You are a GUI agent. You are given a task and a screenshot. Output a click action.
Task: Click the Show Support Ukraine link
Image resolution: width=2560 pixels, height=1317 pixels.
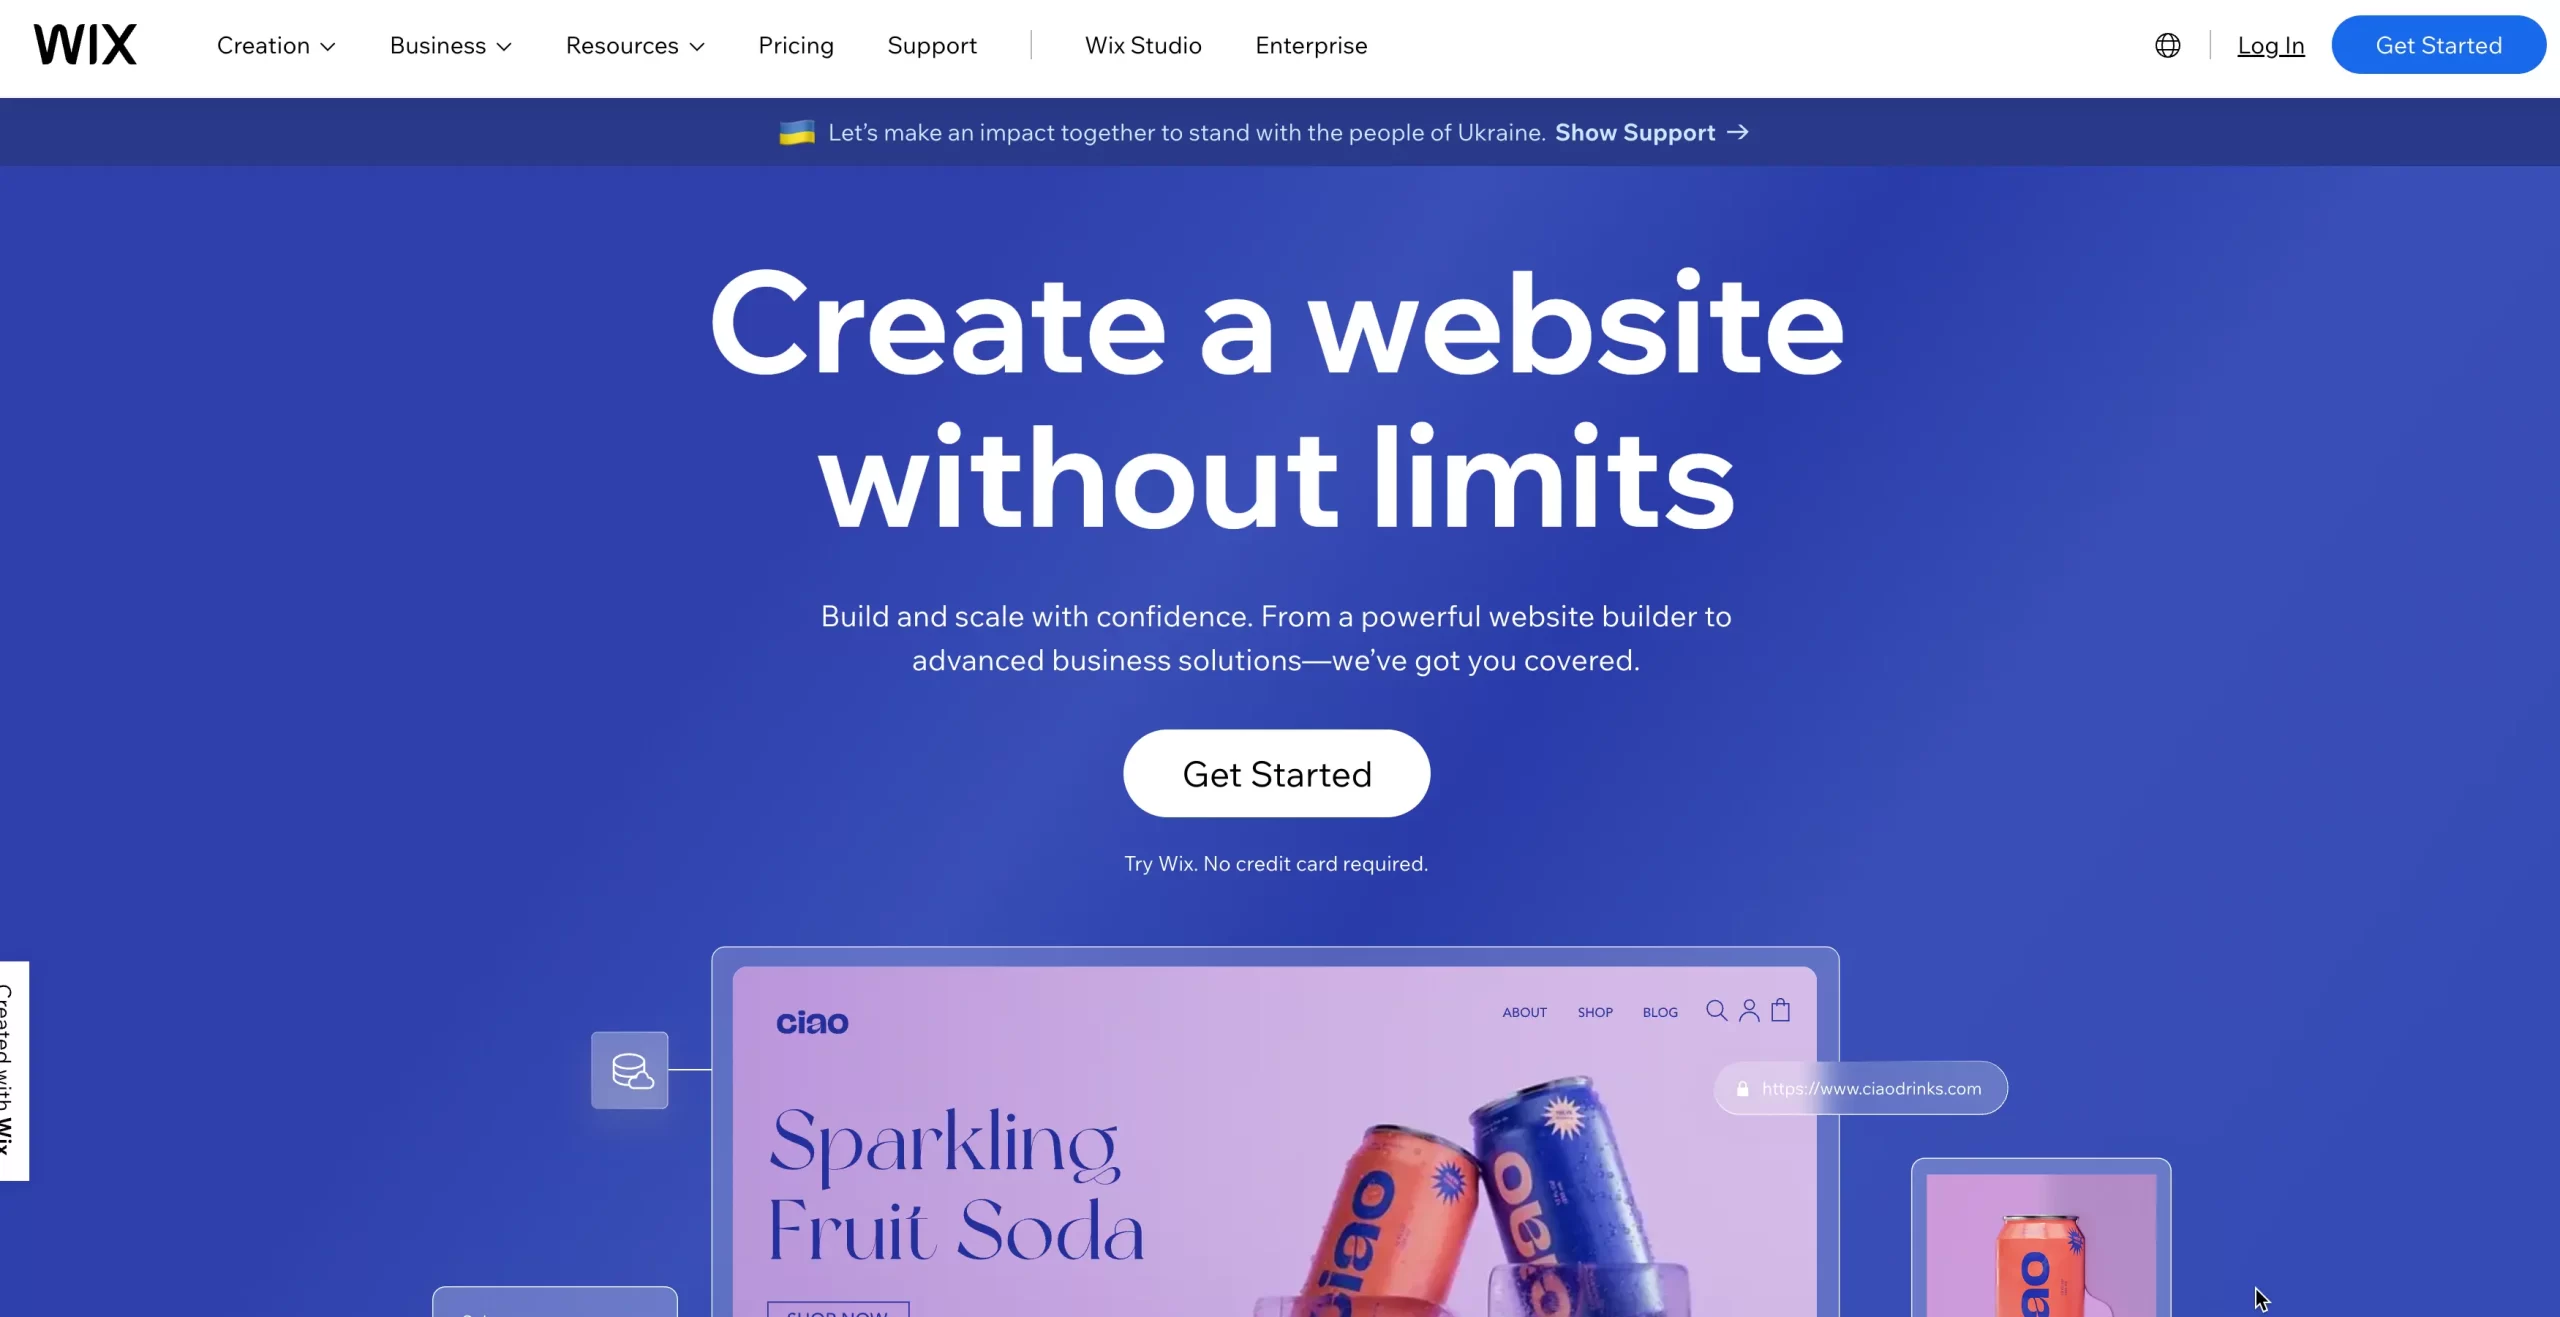coord(1651,131)
